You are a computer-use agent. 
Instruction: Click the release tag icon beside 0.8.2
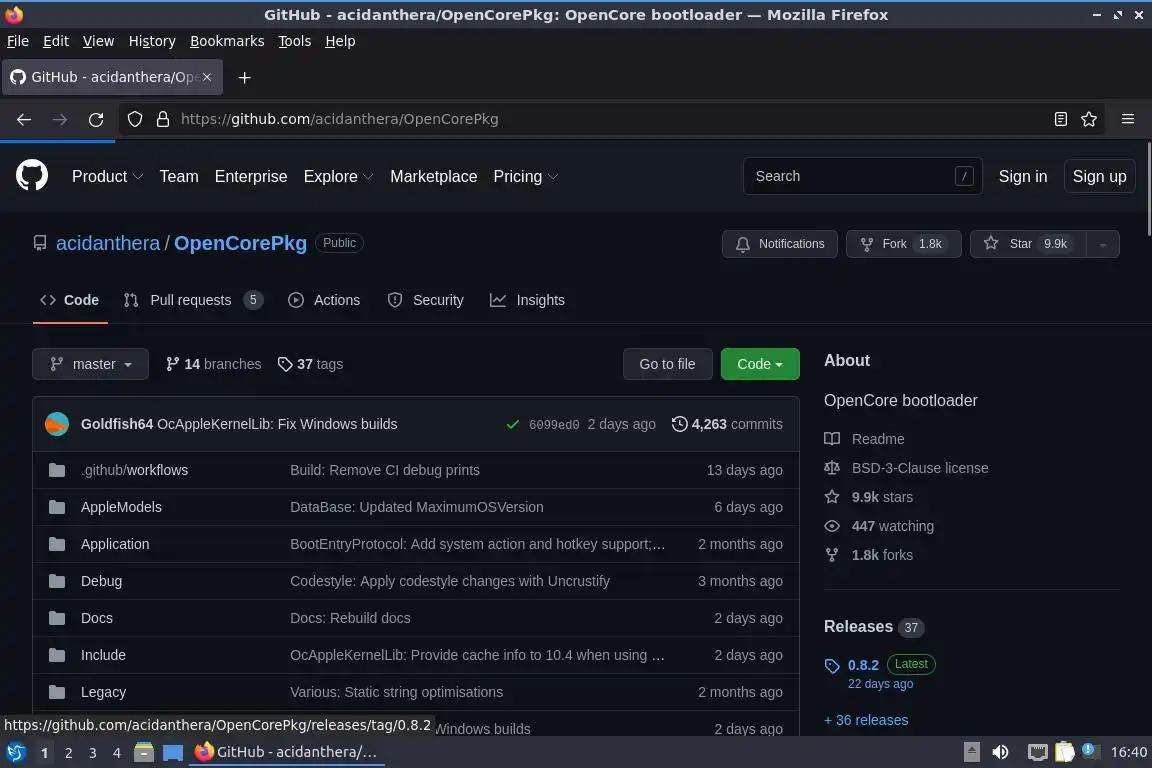pos(832,666)
